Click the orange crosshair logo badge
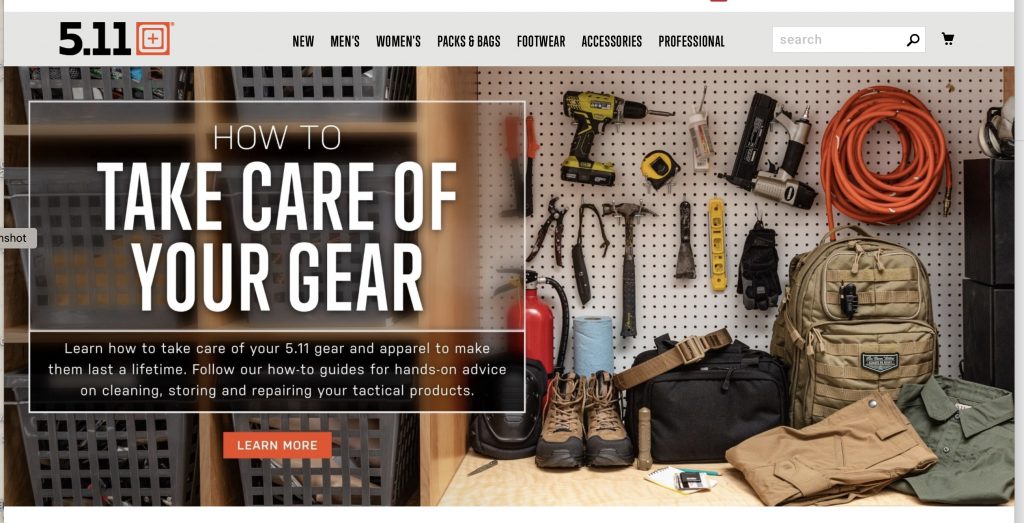The height and width of the screenshot is (523, 1024). coord(153,39)
